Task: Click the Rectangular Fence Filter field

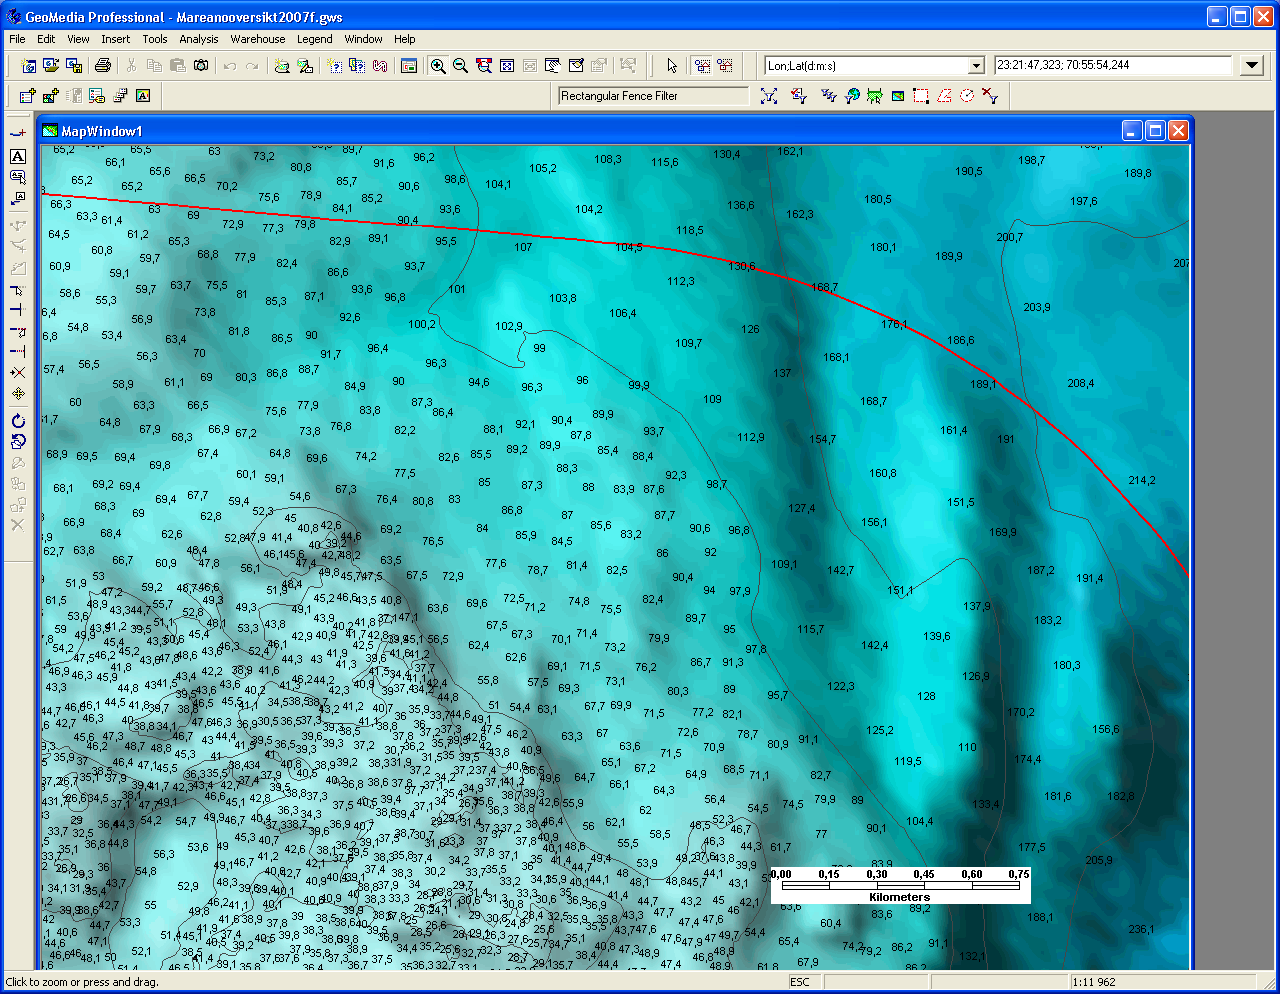Action: pos(652,96)
